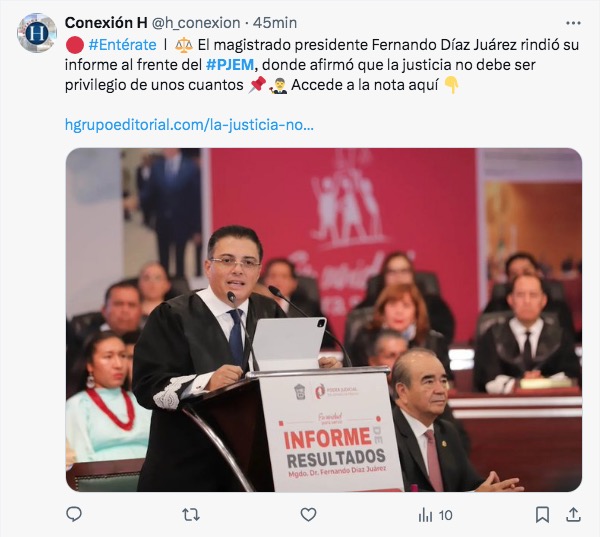This screenshot has width=601, height=537.
Task: Follow the hgrupoeditorial.com article link
Action: click(189, 125)
